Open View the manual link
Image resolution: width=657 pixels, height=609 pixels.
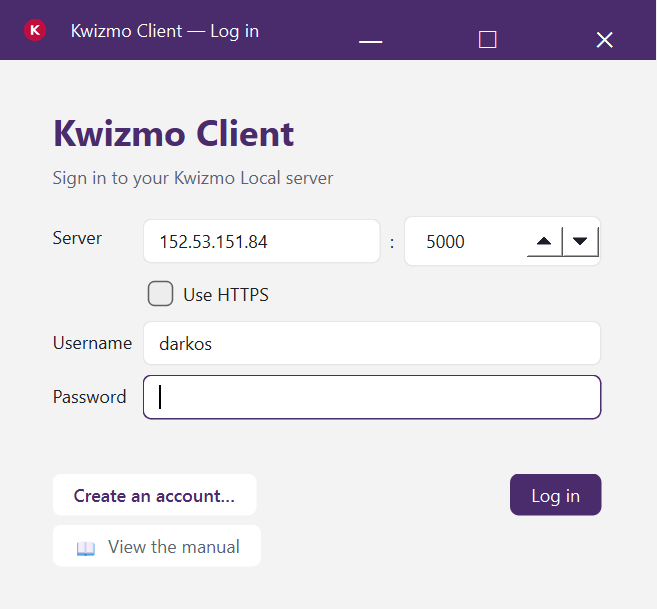[157, 546]
